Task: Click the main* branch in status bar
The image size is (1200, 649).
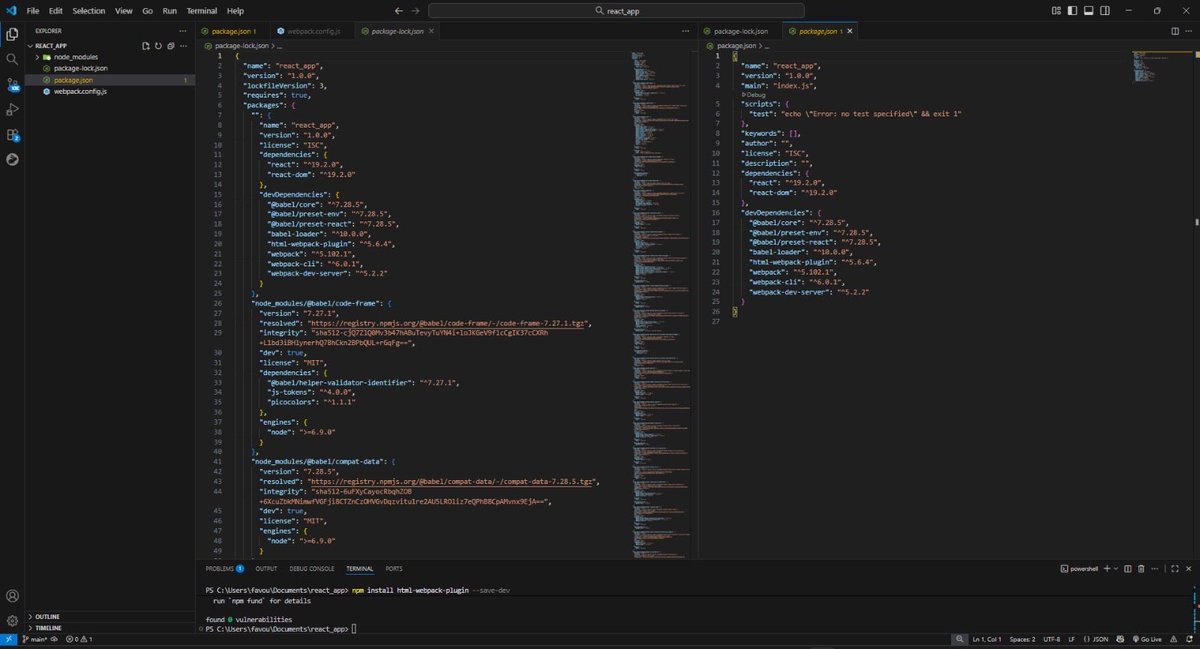Action: pyautogui.click(x=37, y=639)
